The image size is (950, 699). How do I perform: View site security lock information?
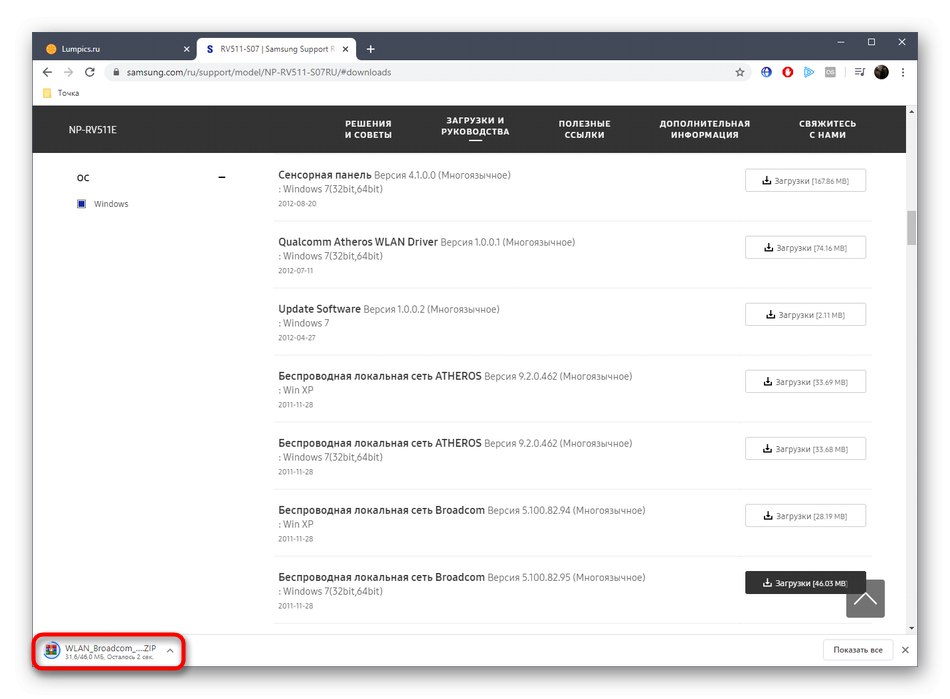pyautogui.click(x=116, y=72)
